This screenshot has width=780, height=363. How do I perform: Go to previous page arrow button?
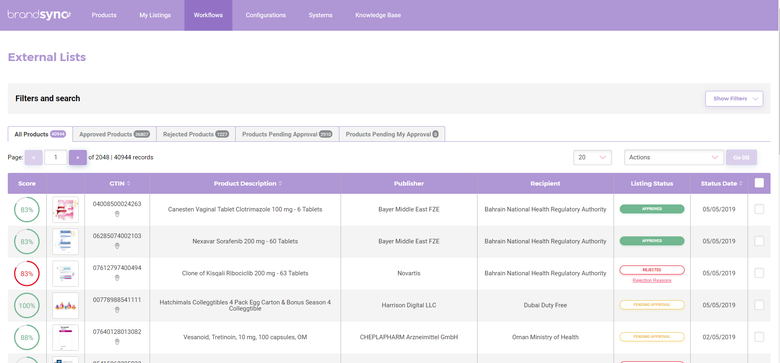pyautogui.click(x=33, y=157)
